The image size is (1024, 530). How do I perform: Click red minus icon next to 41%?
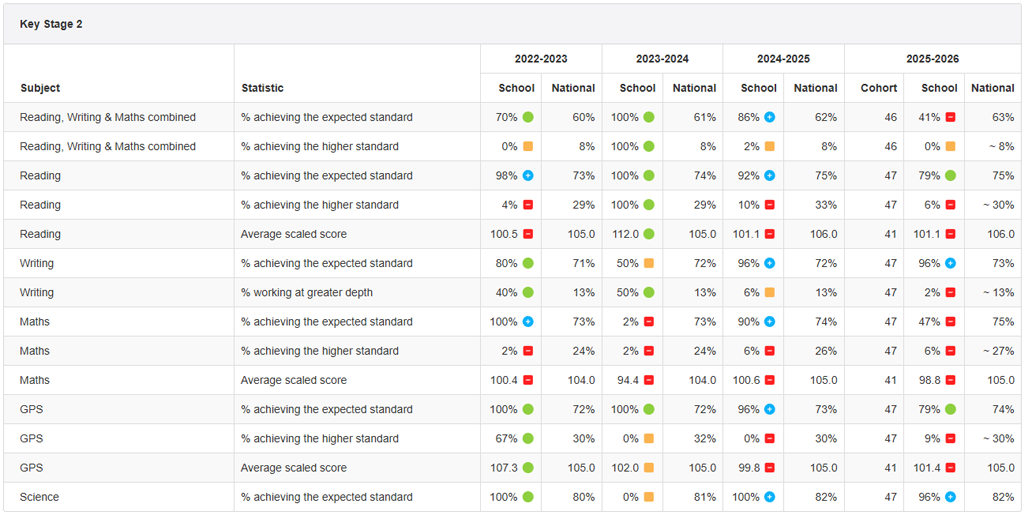[951, 117]
